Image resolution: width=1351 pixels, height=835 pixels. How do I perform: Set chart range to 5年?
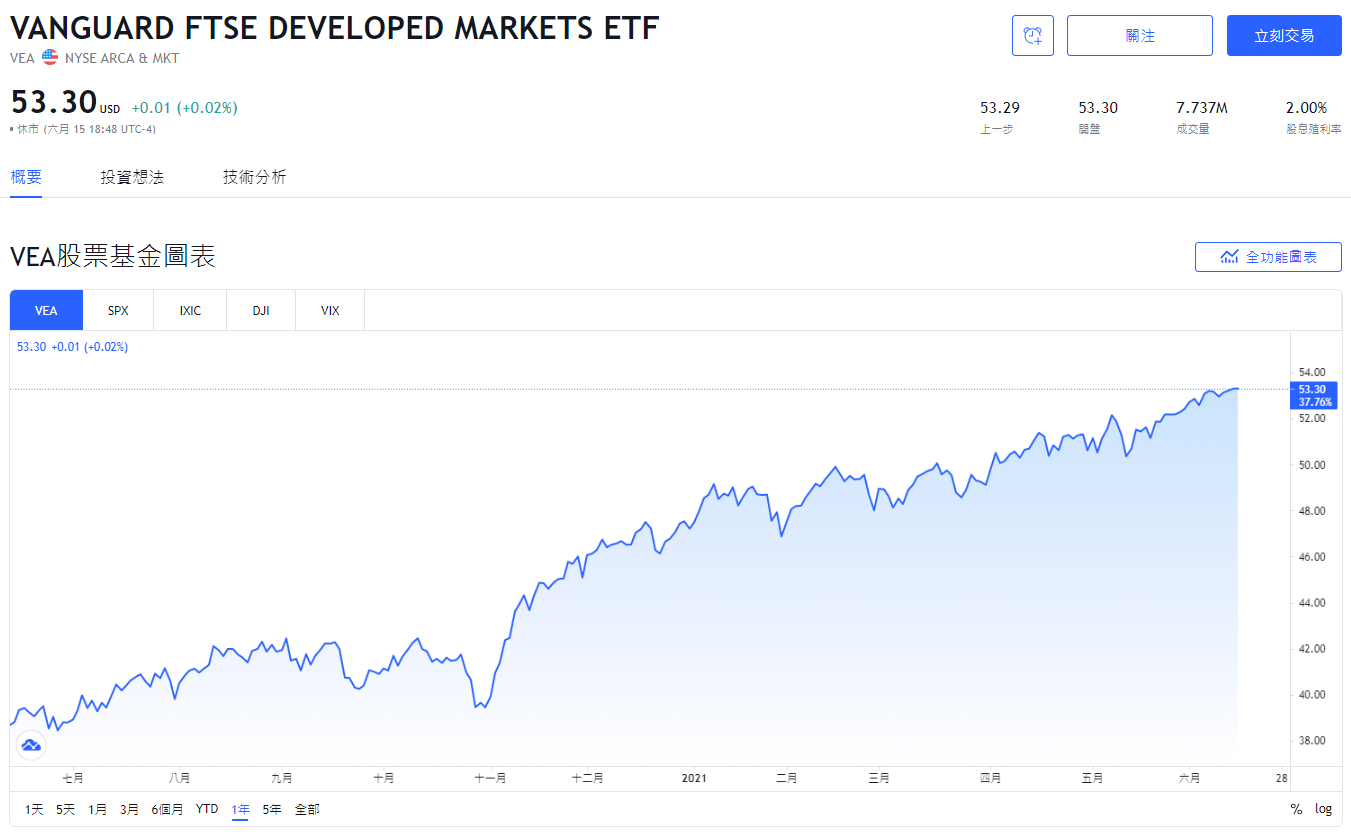(272, 809)
